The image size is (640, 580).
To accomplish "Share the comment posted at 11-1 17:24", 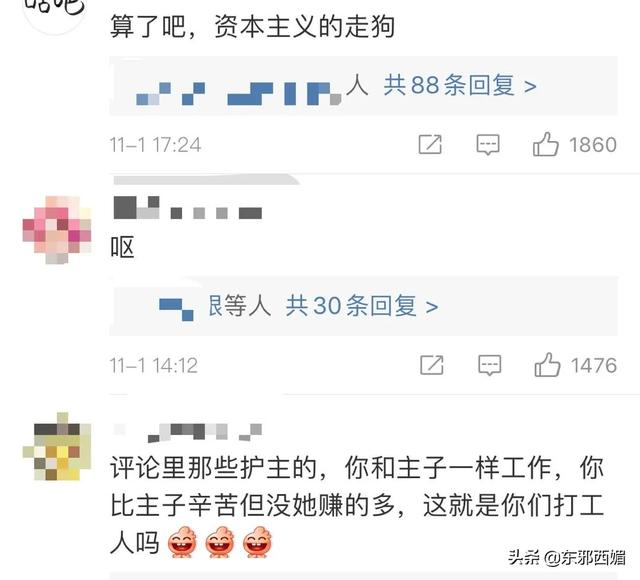I will [x=430, y=144].
